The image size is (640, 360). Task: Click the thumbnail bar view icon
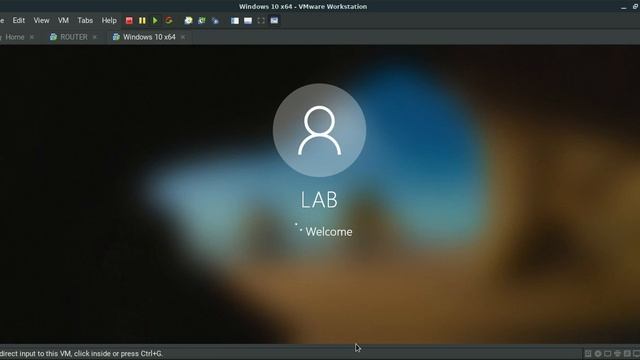pyautogui.click(x=248, y=20)
